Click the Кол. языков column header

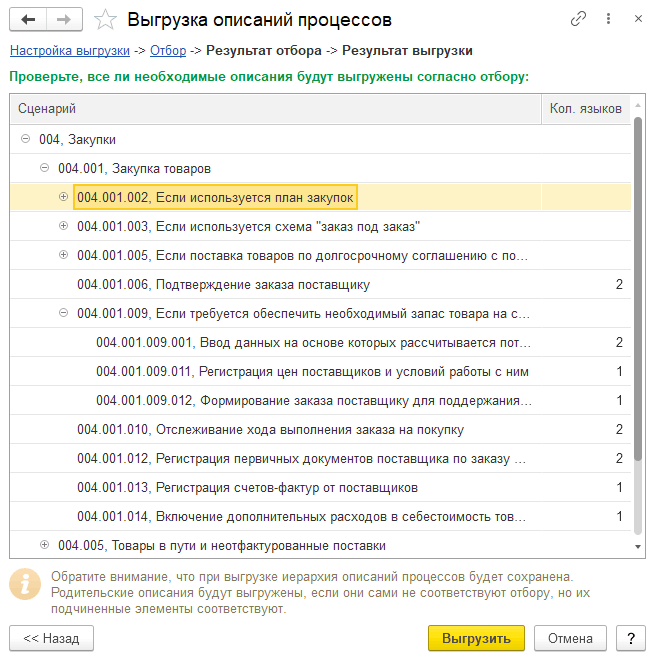586,109
